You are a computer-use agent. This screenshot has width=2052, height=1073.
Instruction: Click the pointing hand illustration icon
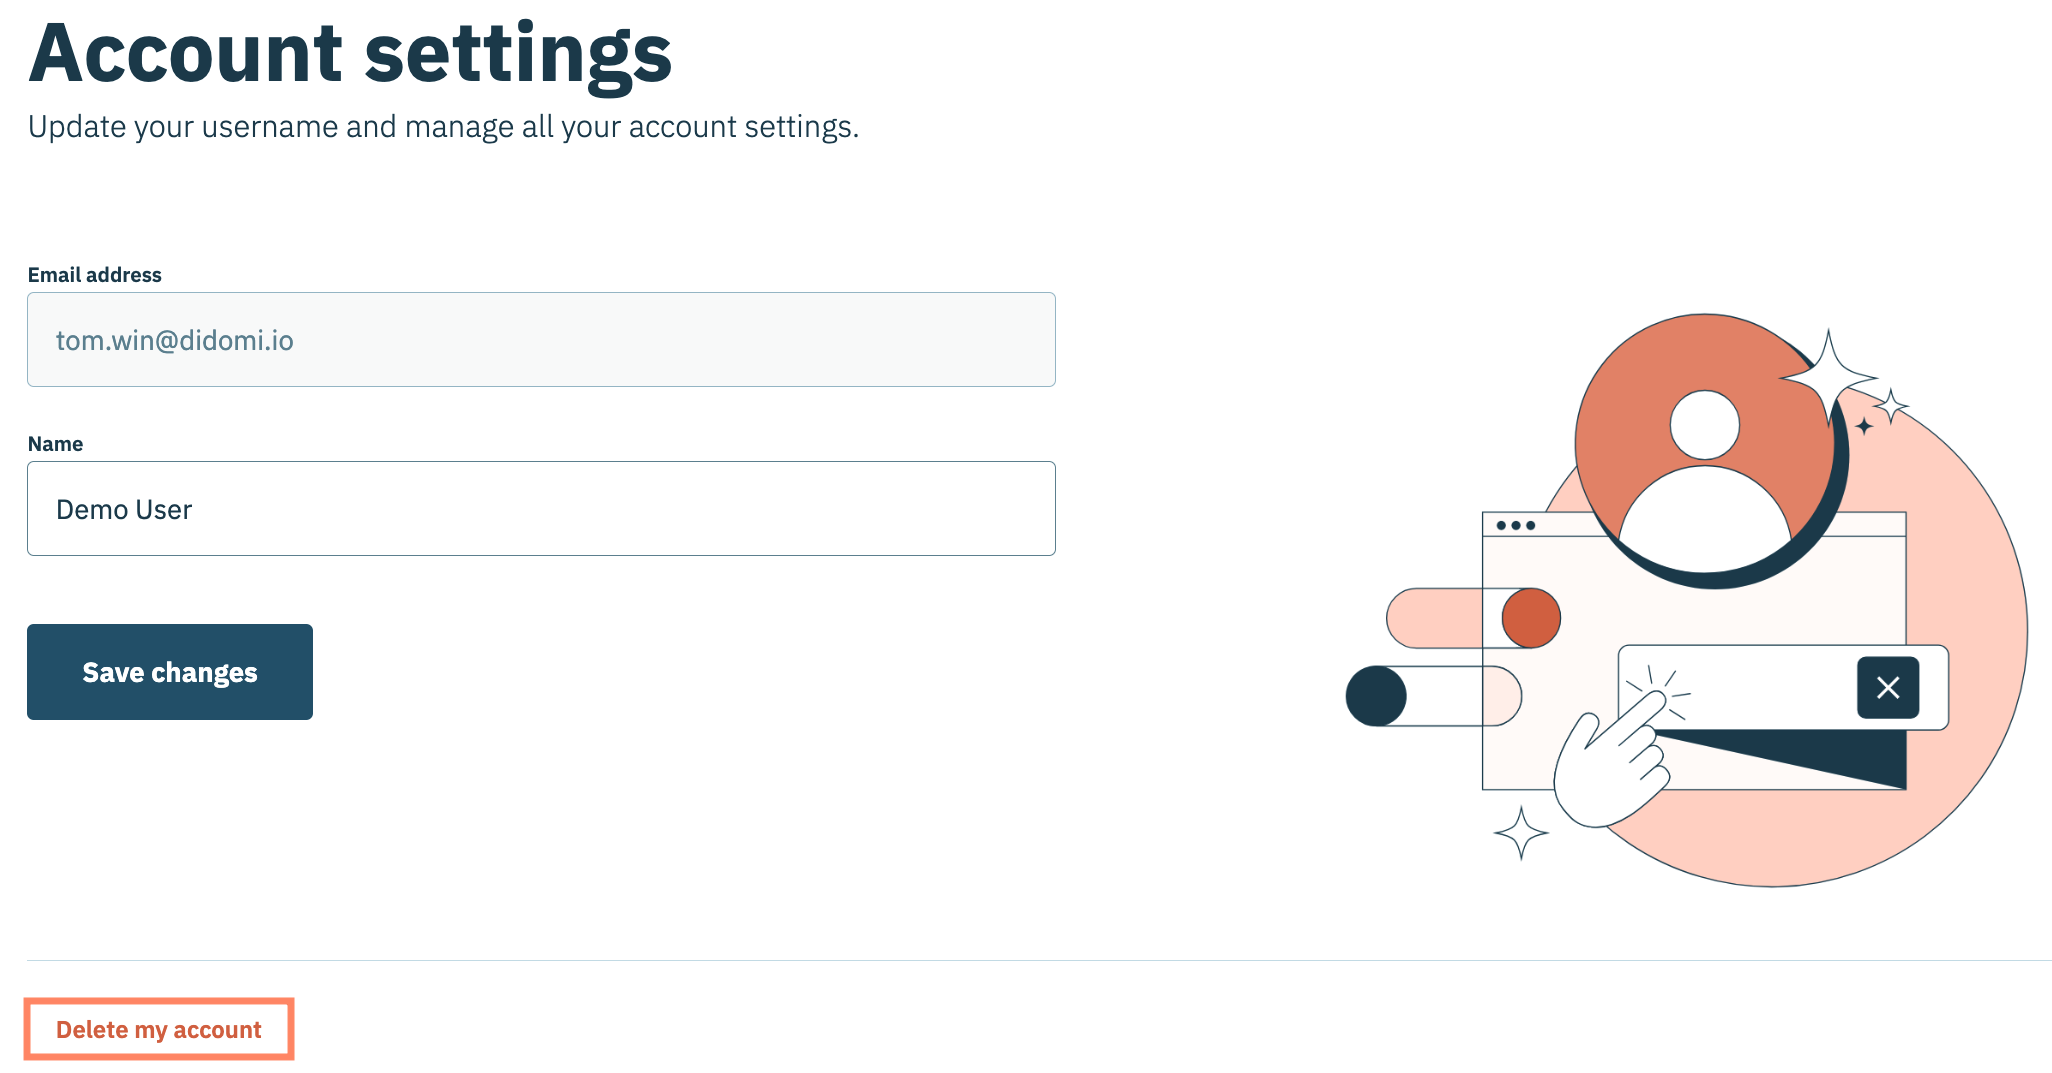[1612, 765]
